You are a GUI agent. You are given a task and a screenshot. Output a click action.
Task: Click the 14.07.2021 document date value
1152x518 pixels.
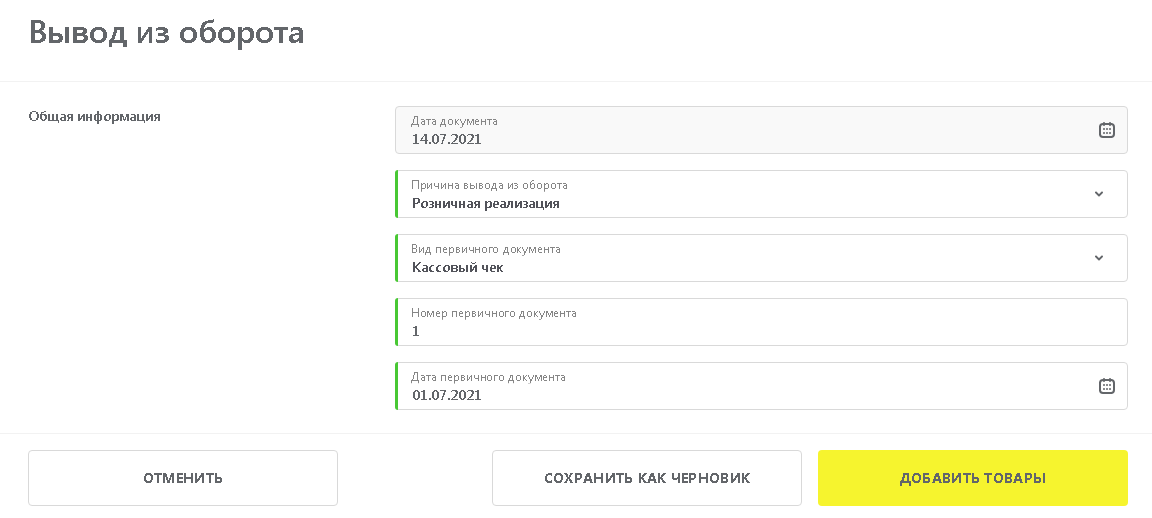447,139
